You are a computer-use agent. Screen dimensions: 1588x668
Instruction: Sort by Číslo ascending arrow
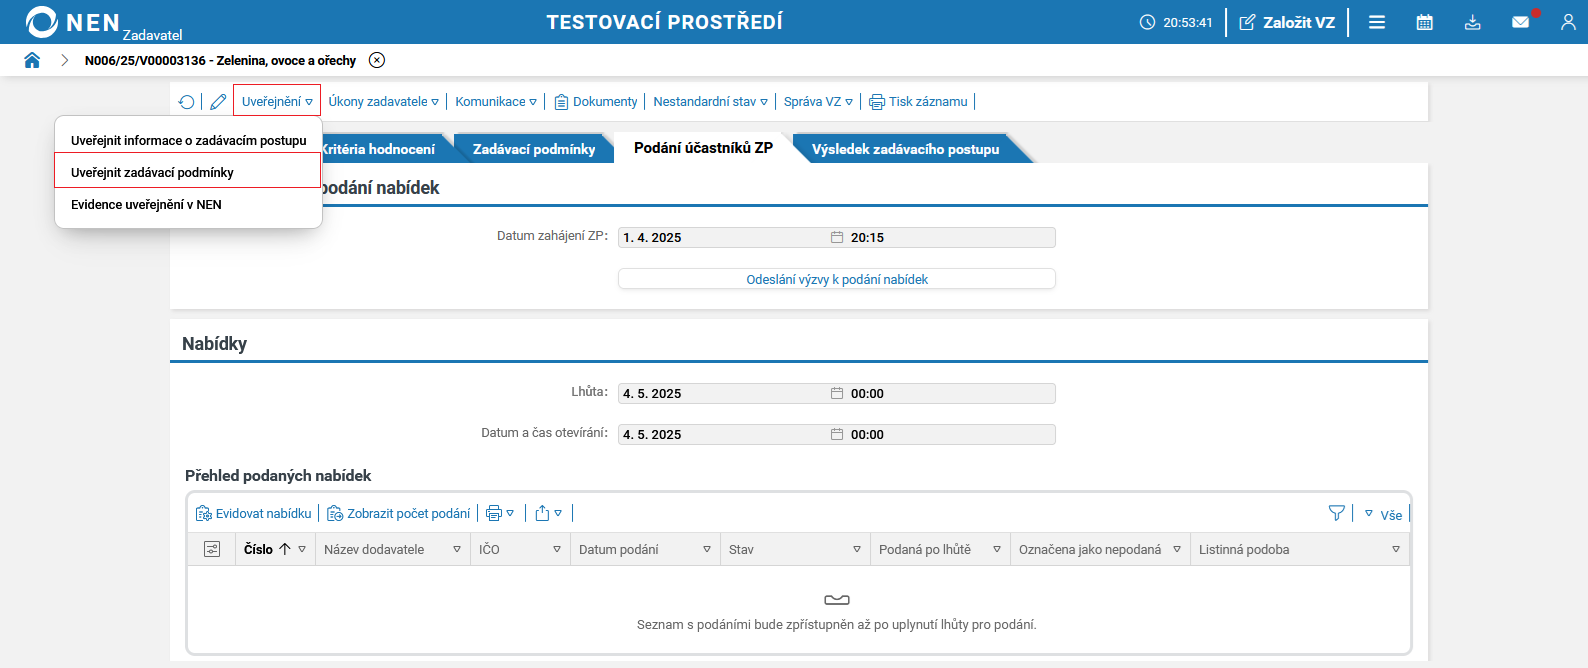tap(285, 549)
